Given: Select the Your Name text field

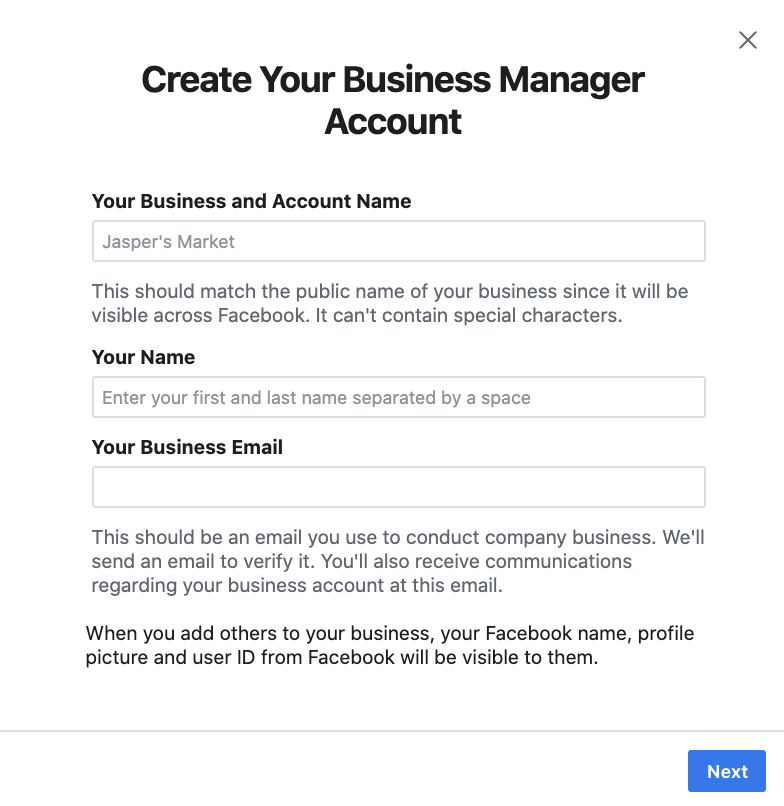Looking at the screenshot, I should click(398, 397).
